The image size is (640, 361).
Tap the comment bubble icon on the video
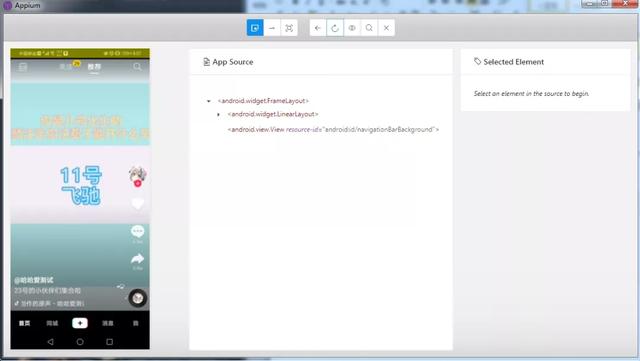click(138, 232)
